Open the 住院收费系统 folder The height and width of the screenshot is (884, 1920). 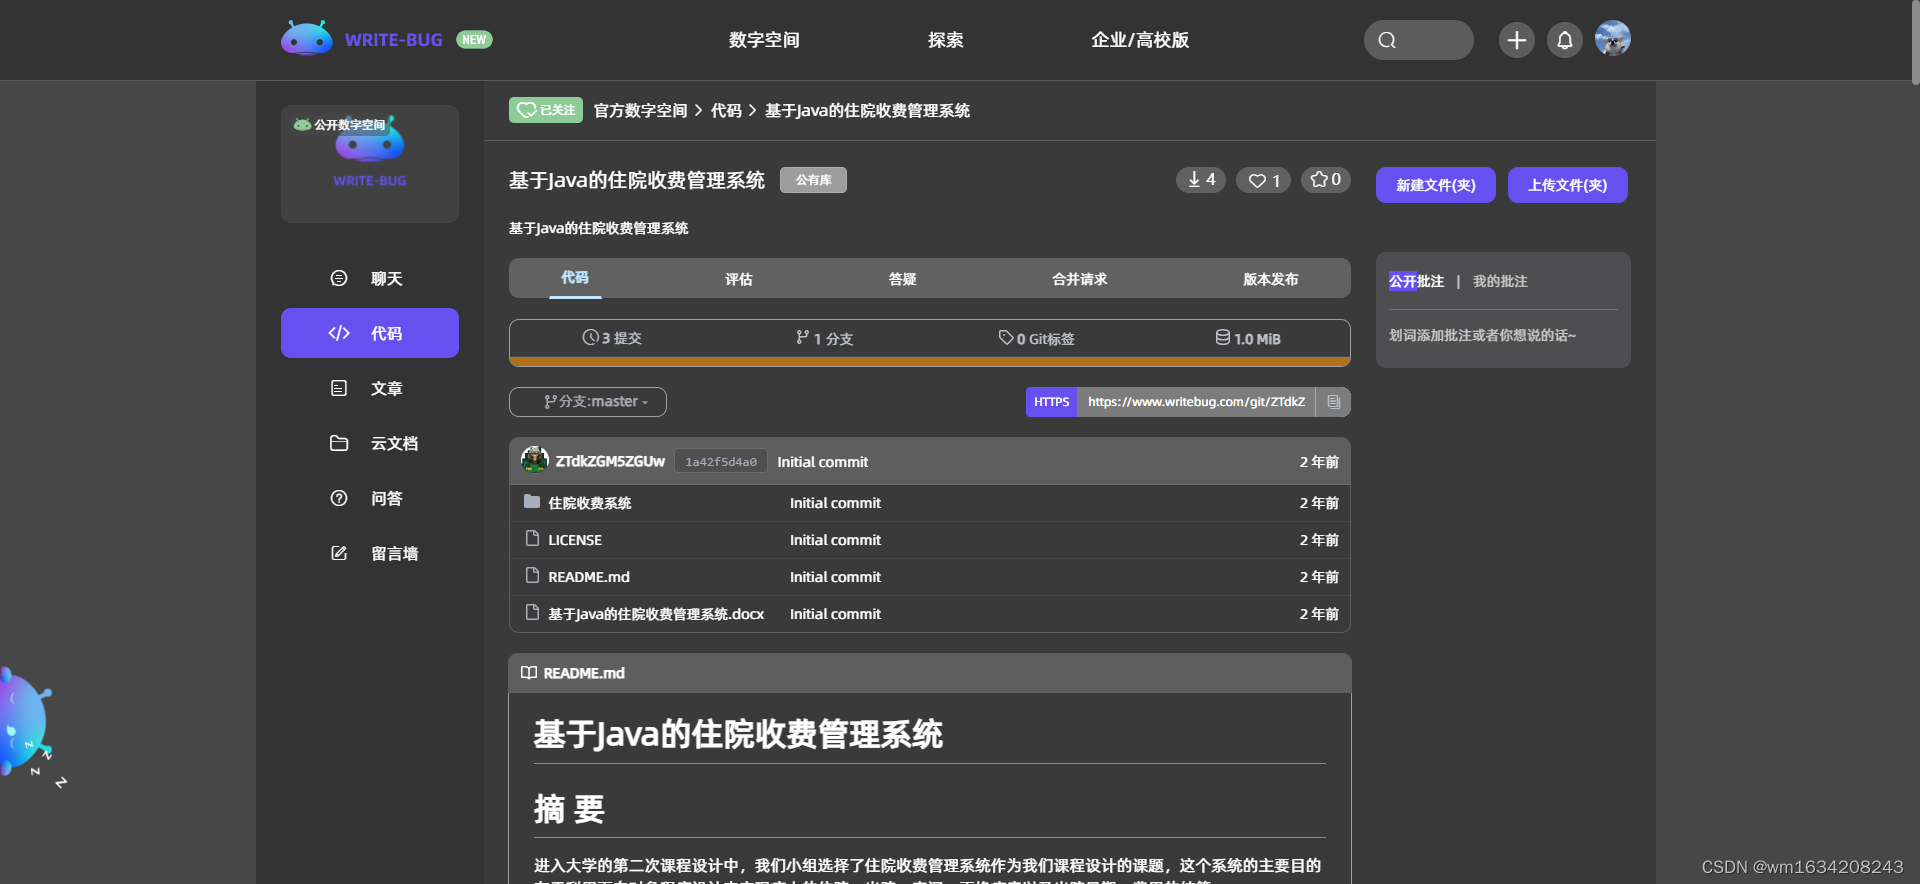tap(590, 503)
